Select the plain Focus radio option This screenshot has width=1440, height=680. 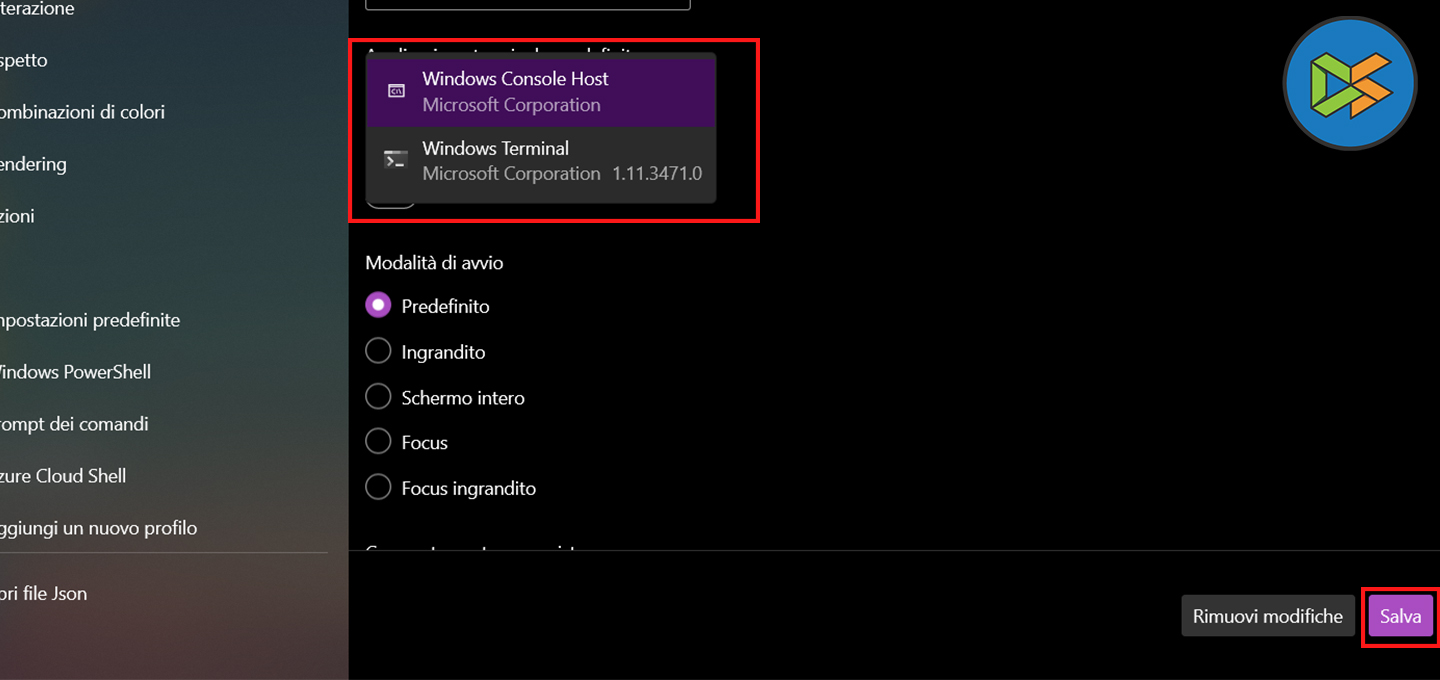tap(378, 442)
